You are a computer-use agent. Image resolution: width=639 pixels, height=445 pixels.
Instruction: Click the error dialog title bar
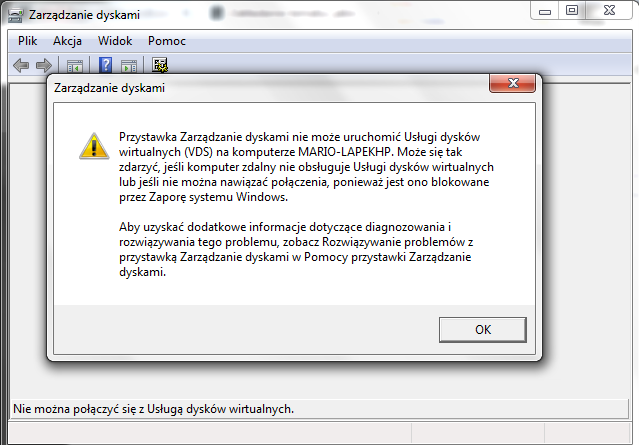(x=269, y=88)
